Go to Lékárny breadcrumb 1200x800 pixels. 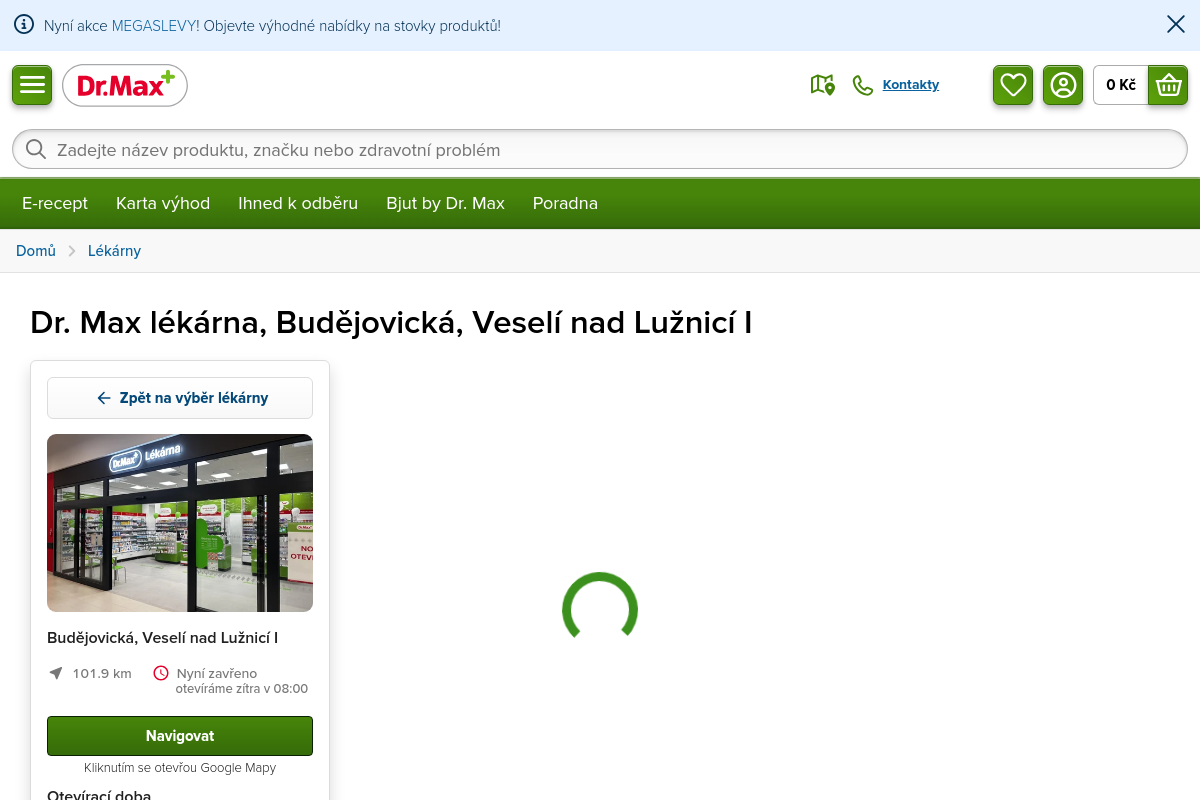pyautogui.click(x=114, y=251)
